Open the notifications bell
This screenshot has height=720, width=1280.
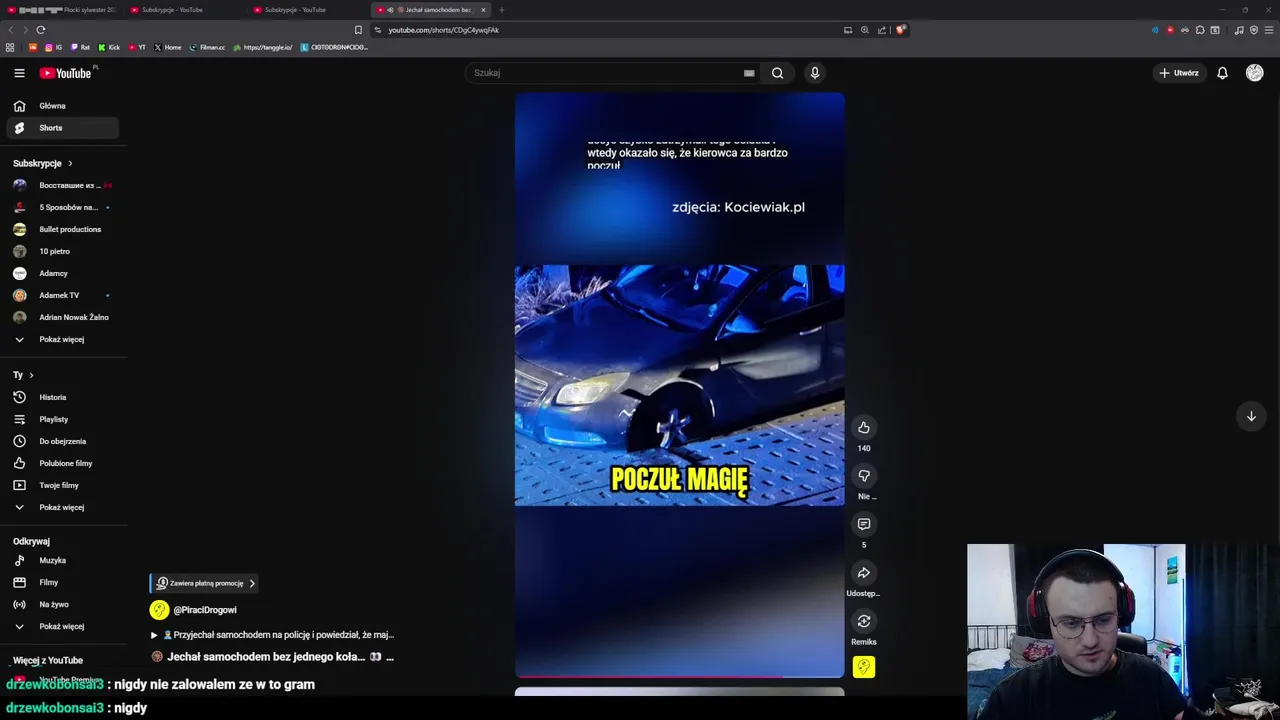(x=1222, y=73)
